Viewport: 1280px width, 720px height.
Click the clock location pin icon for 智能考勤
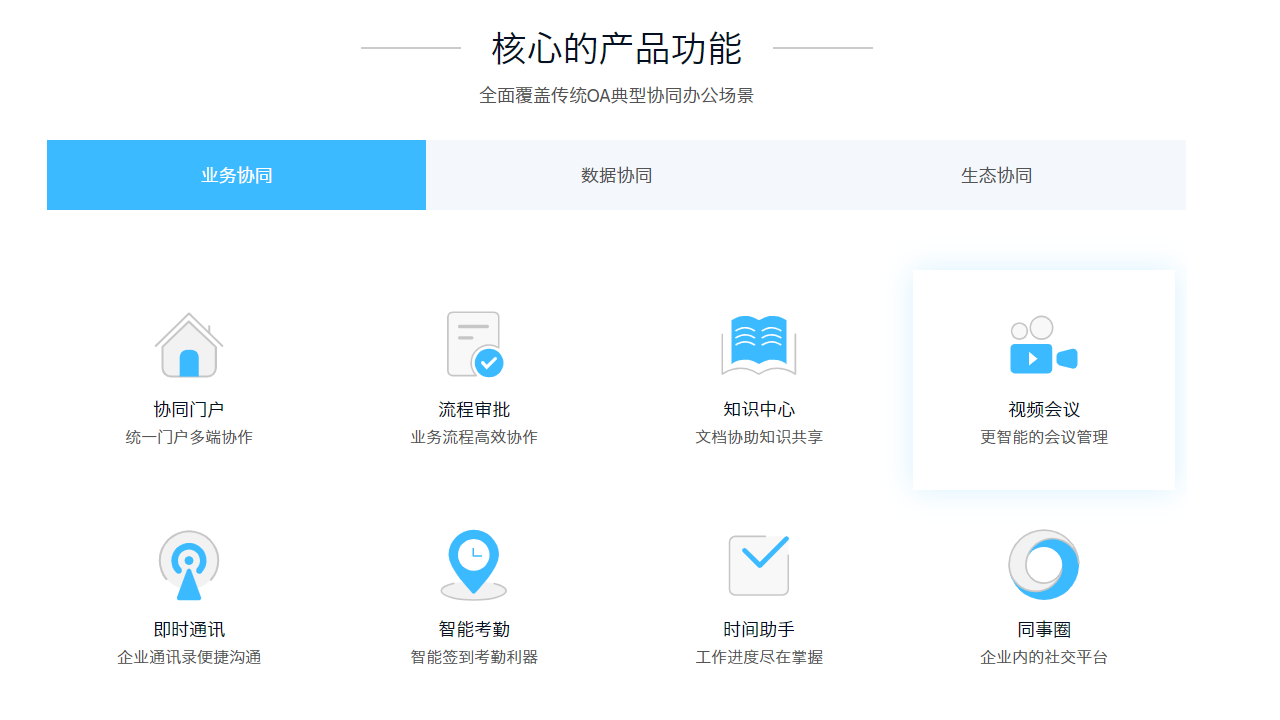point(474,565)
